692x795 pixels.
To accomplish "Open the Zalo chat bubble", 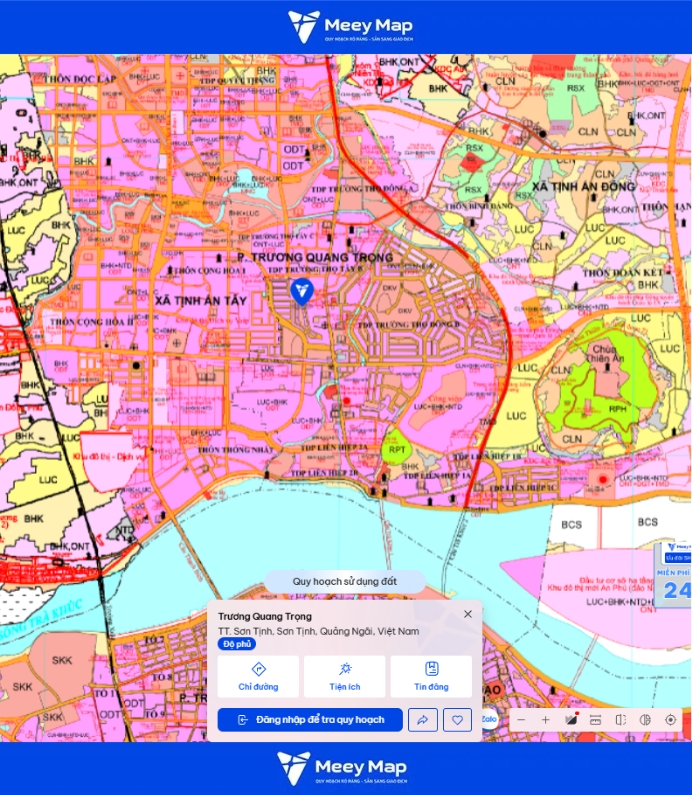I will [489, 719].
